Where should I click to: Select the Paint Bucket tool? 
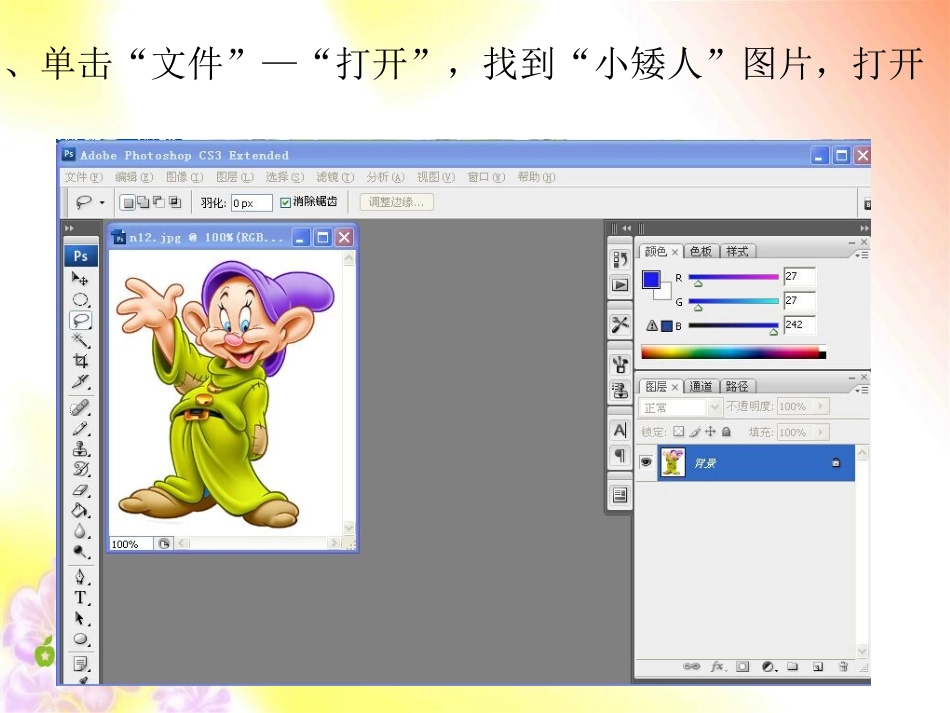[80, 510]
